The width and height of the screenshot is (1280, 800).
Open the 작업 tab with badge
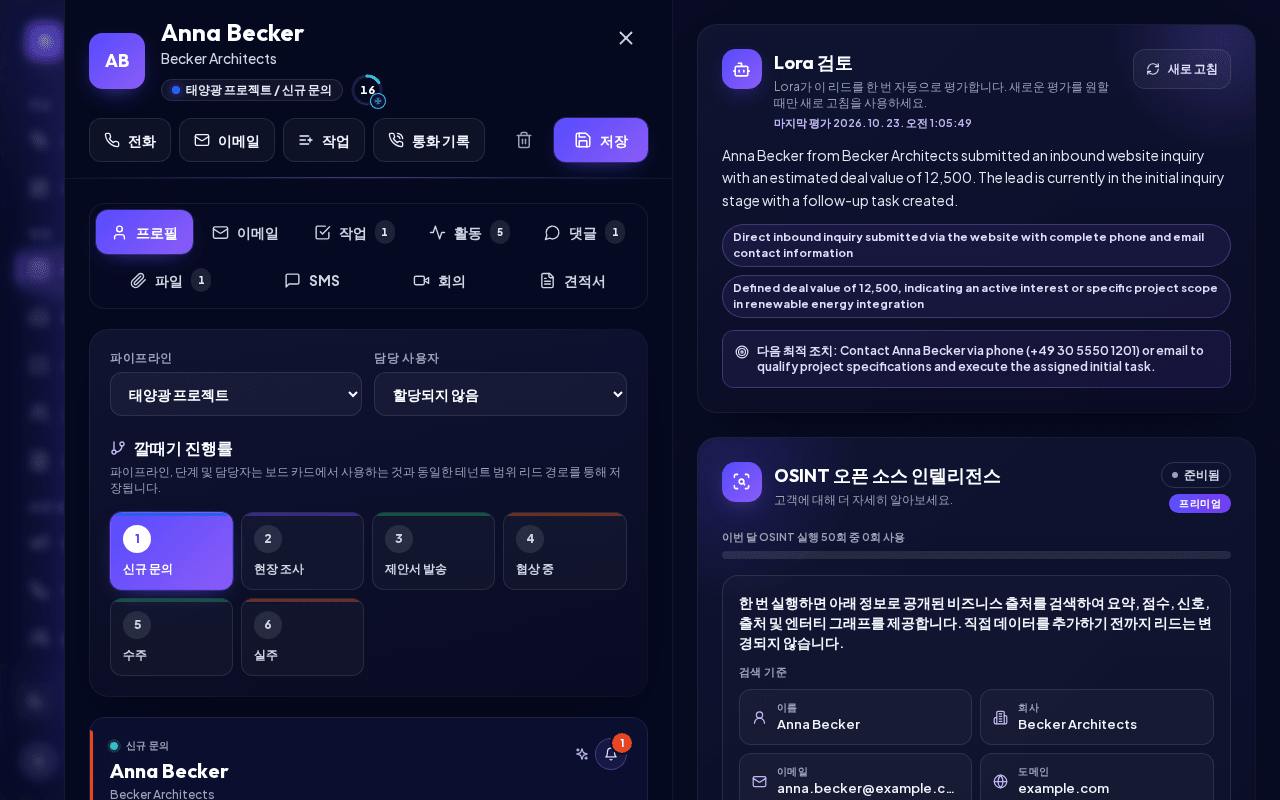pyautogui.click(x=354, y=232)
